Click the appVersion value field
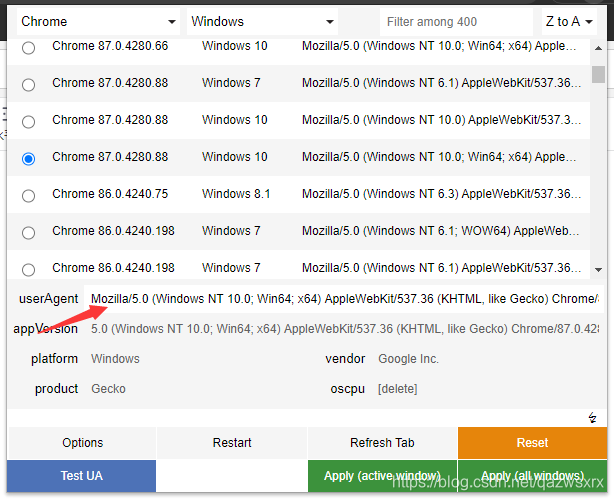614x501 pixels. [x=344, y=329]
